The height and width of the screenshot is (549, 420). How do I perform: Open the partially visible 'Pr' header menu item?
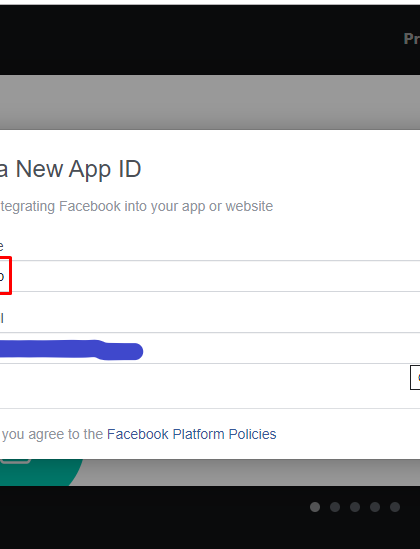click(x=412, y=39)
